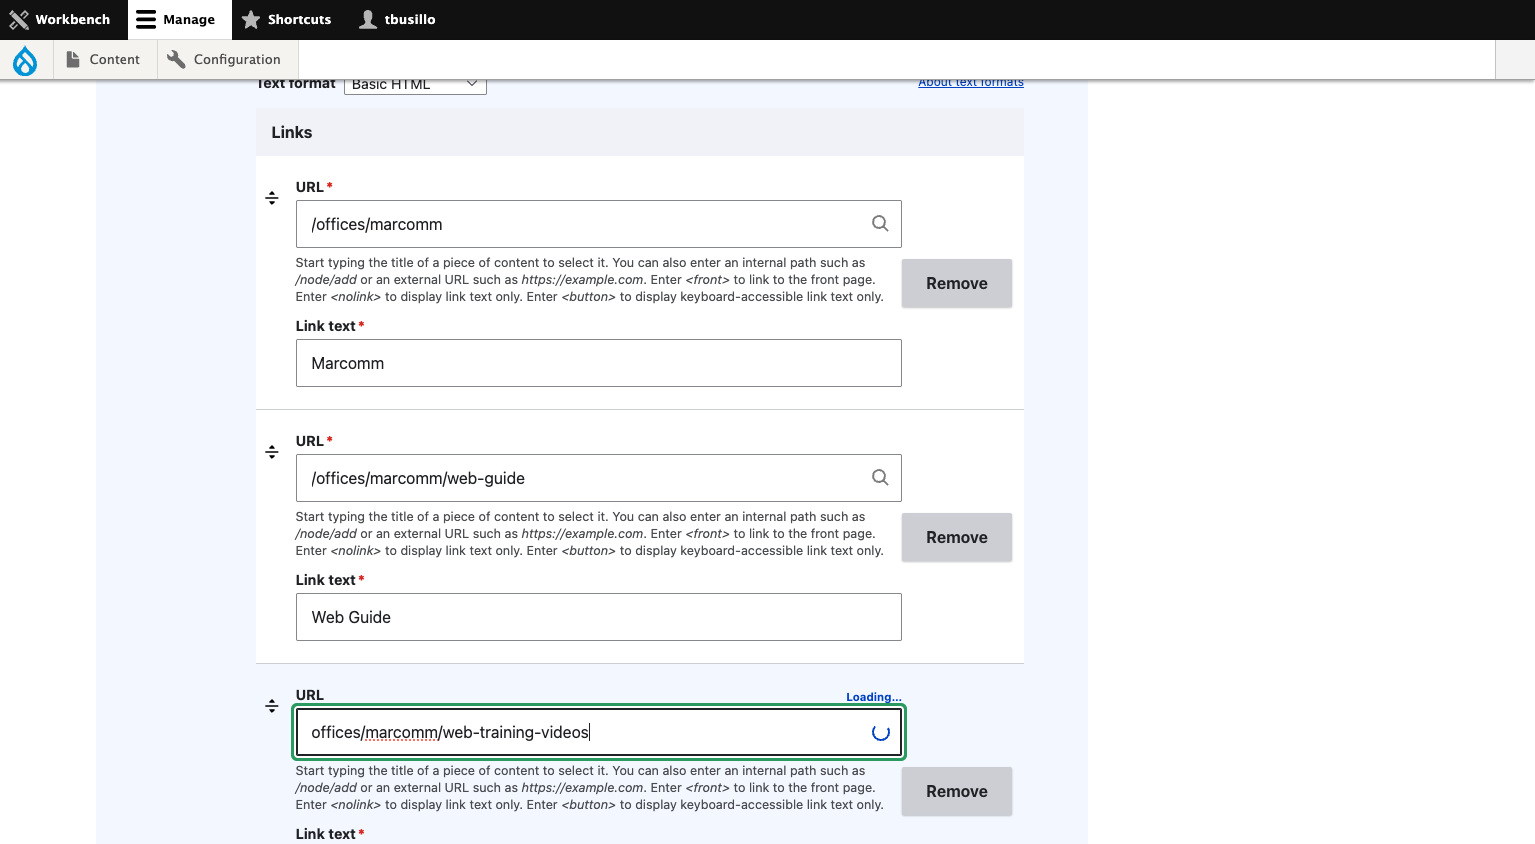Open Shortcuts in the top toolbar
The width and height of the screenshot is (1535, 844).
click(x=286, y=19)
